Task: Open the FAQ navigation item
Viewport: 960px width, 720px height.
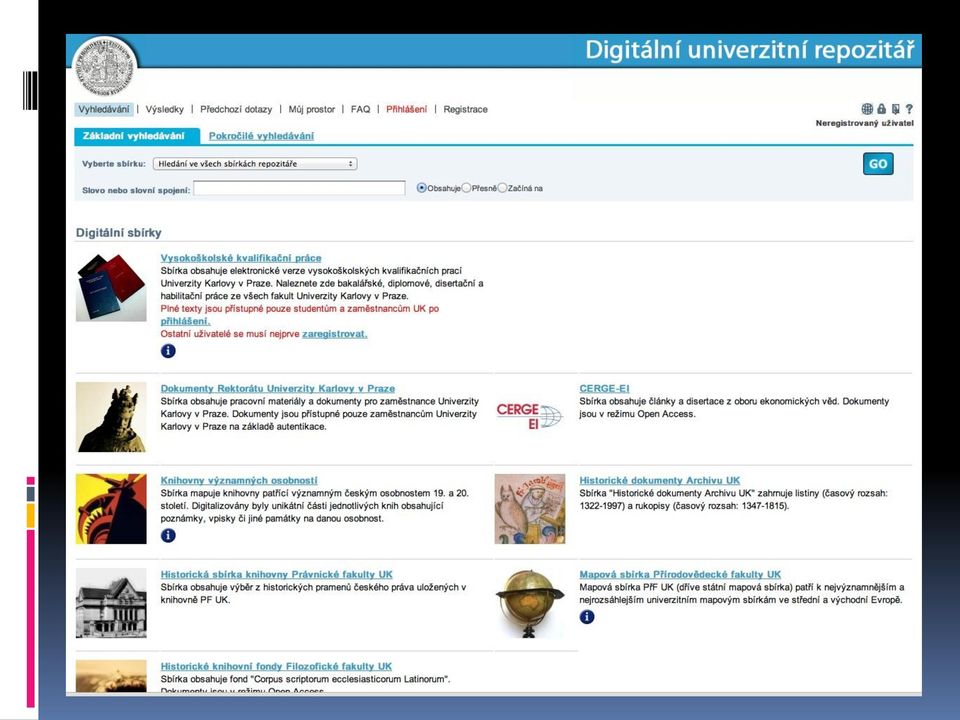Action: (x=361, y=110)
